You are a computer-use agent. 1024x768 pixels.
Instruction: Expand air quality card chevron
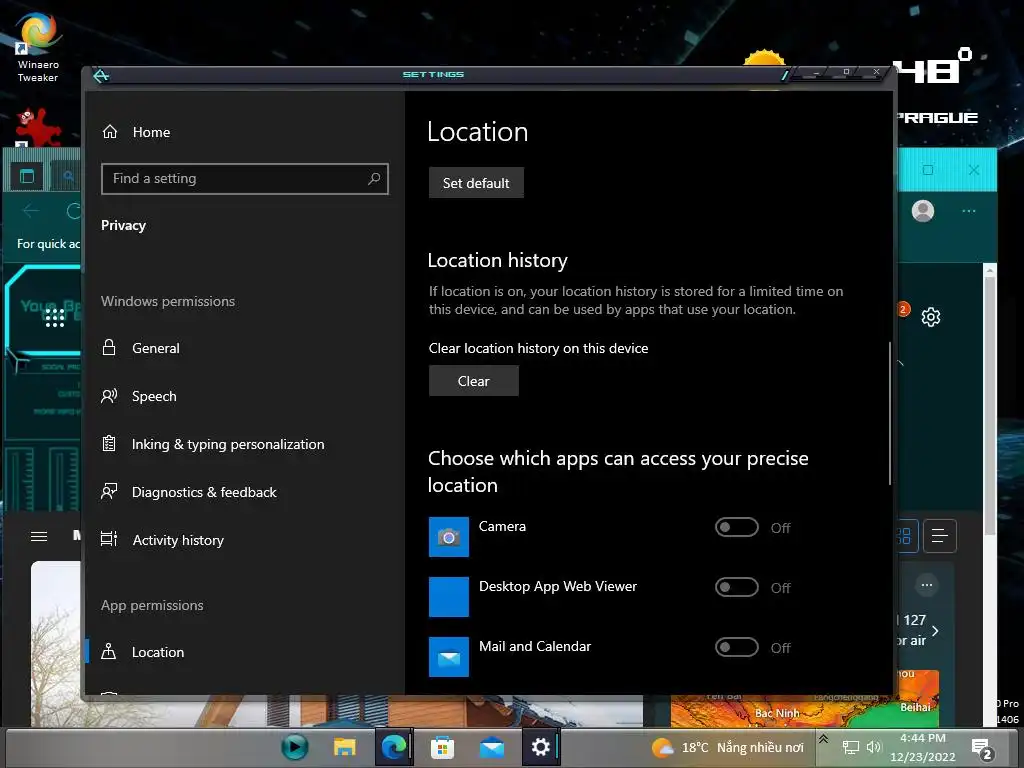935,630
